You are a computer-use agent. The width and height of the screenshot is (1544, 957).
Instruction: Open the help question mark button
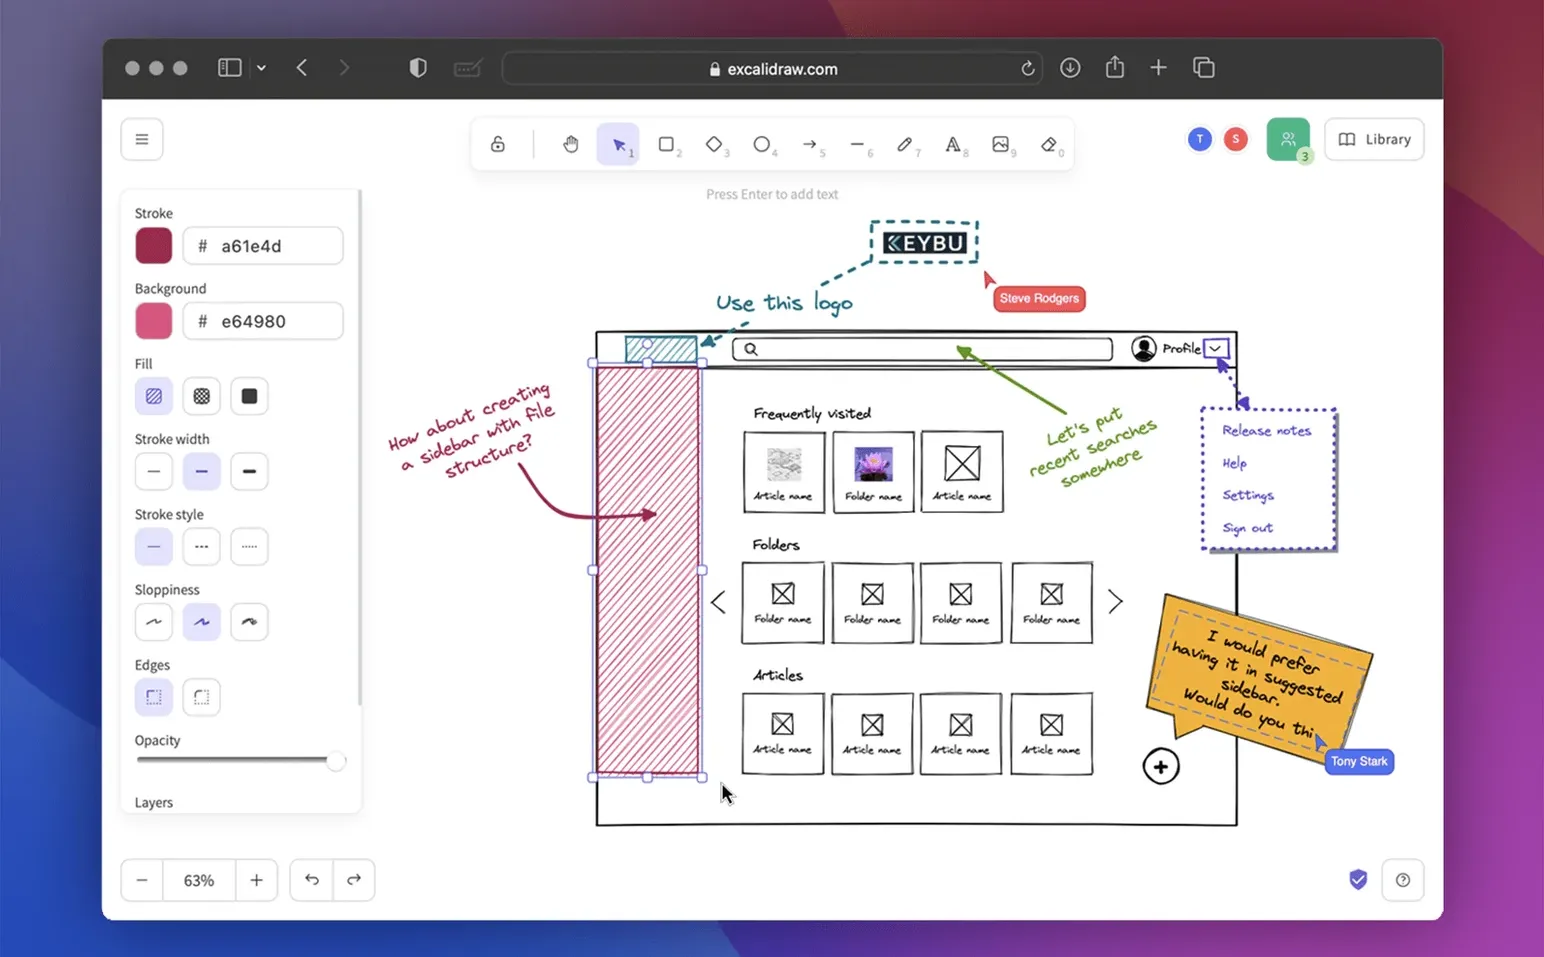pos(1403,880)
